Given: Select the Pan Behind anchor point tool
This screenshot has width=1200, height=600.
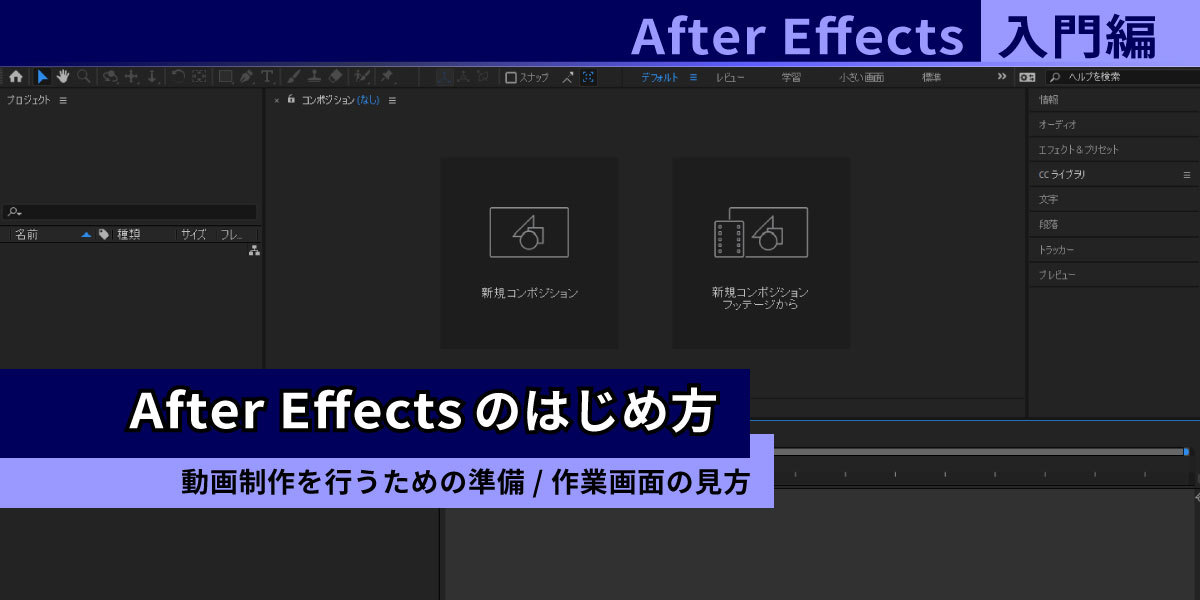Looking at the screenshot, I should [x=199, y=76].
